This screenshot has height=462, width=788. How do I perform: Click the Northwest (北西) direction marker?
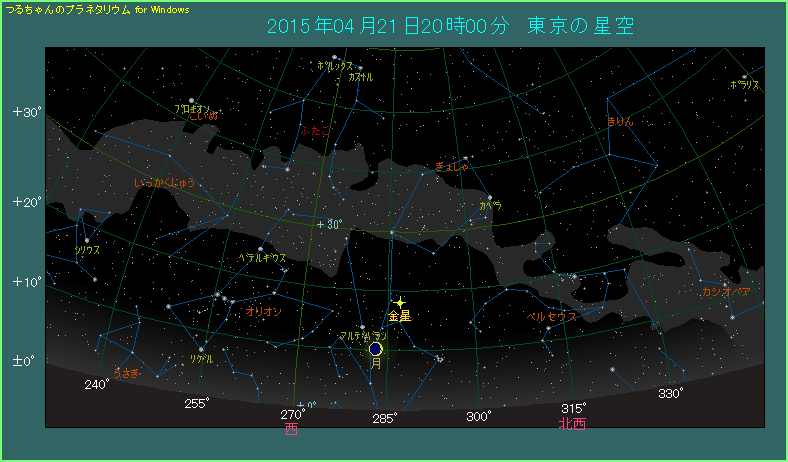572,423
